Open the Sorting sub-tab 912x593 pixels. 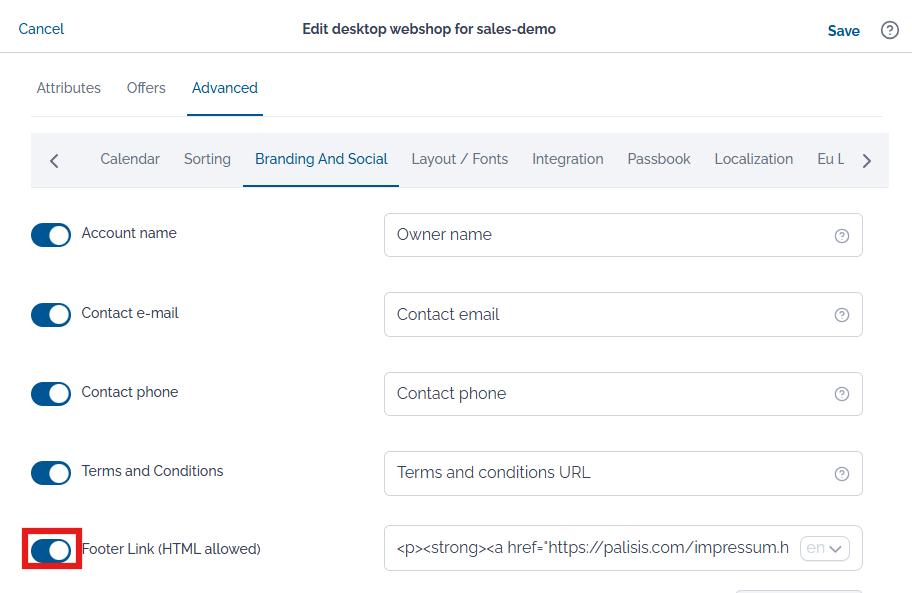click(207, 159)
